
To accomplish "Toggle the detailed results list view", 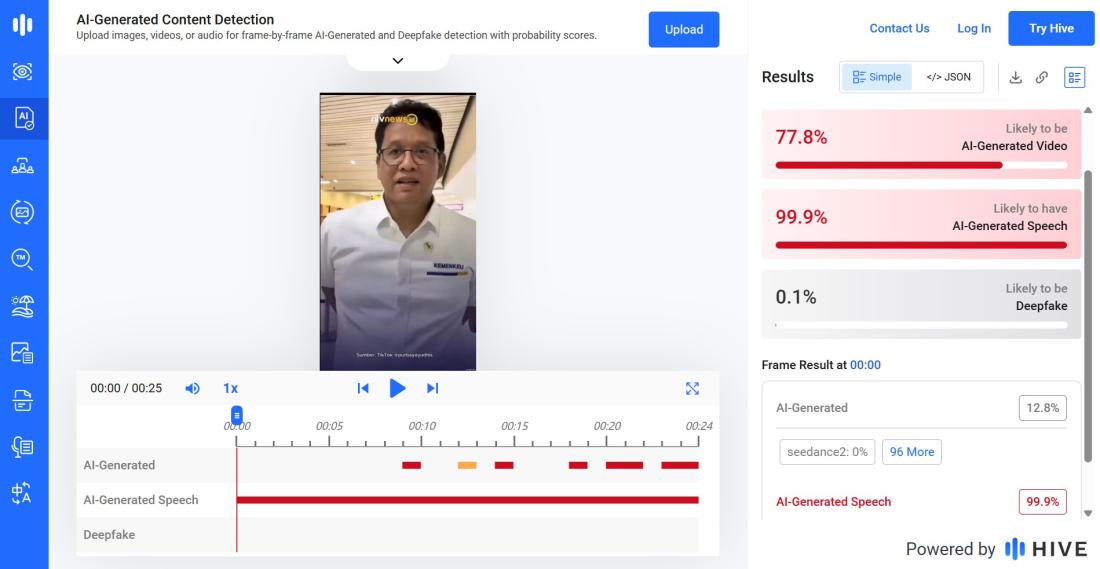I will (x=1074, y=77).
